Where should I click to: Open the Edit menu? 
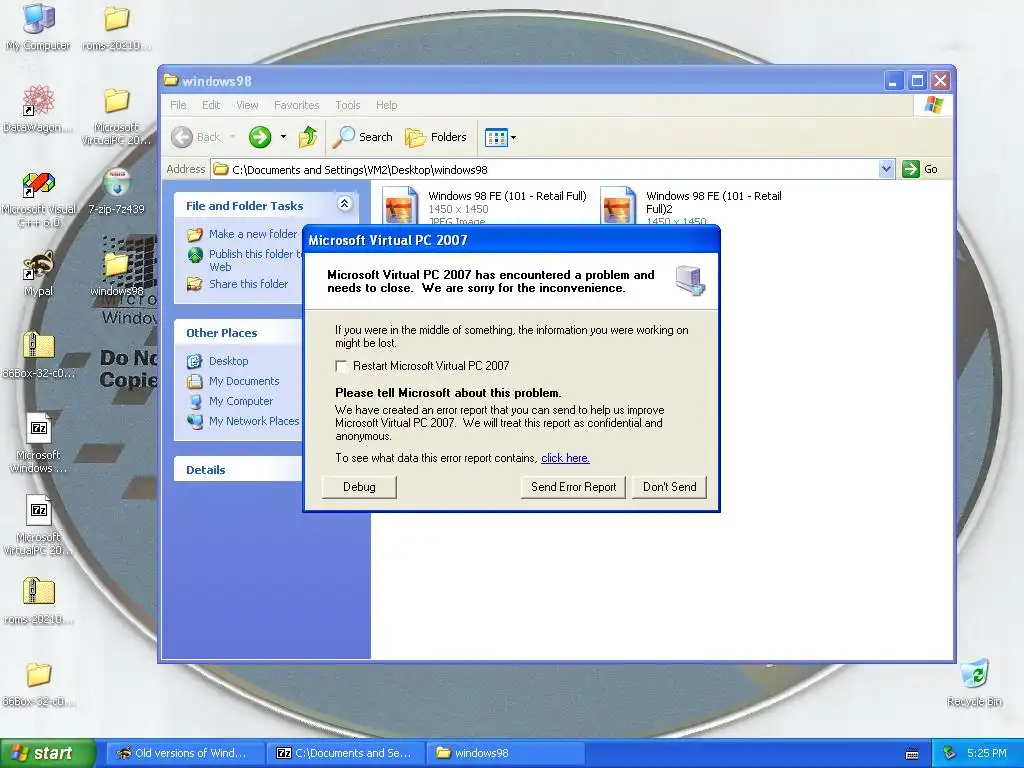tap(211, 105)
